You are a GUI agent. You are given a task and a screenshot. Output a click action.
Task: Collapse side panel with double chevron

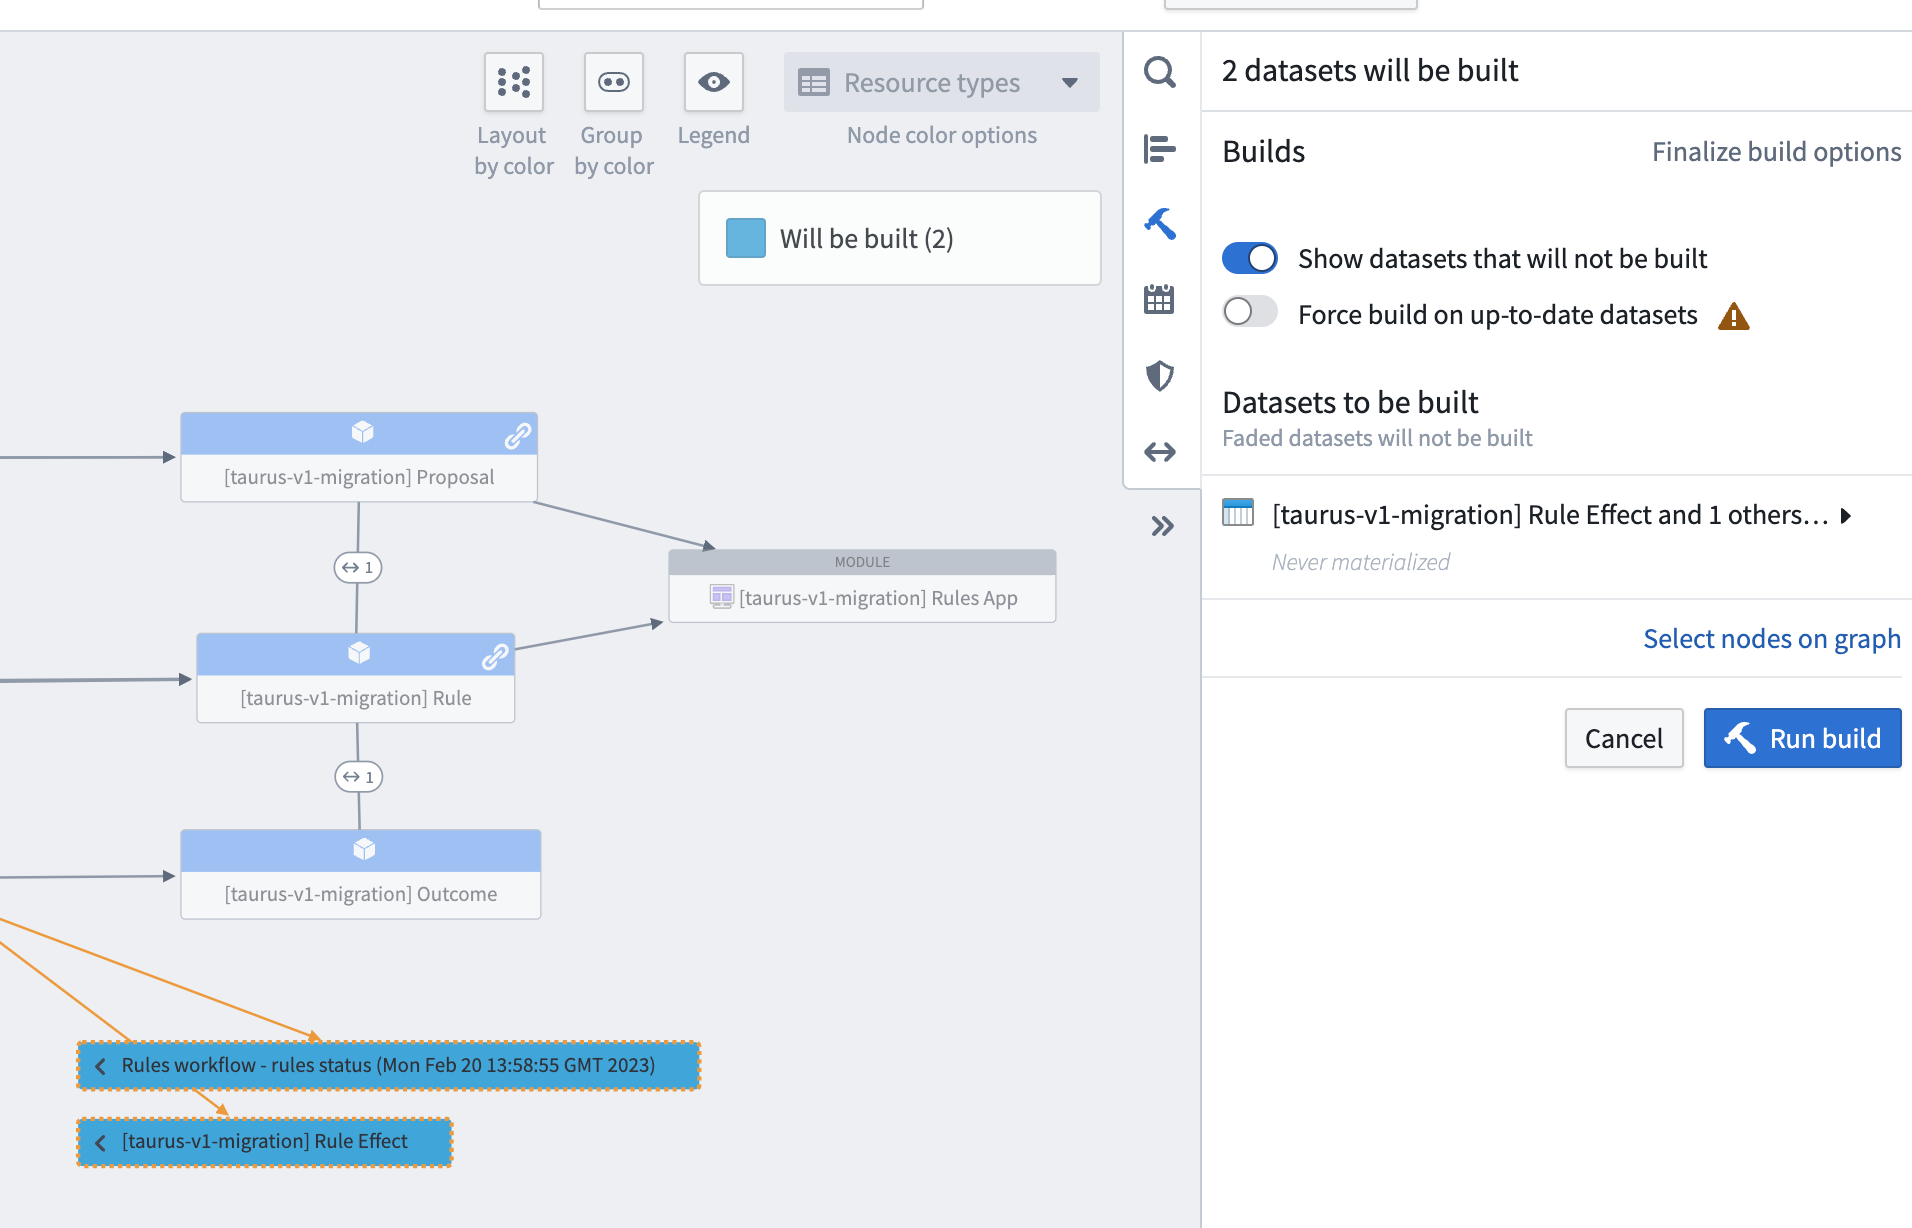[1162, 526]
